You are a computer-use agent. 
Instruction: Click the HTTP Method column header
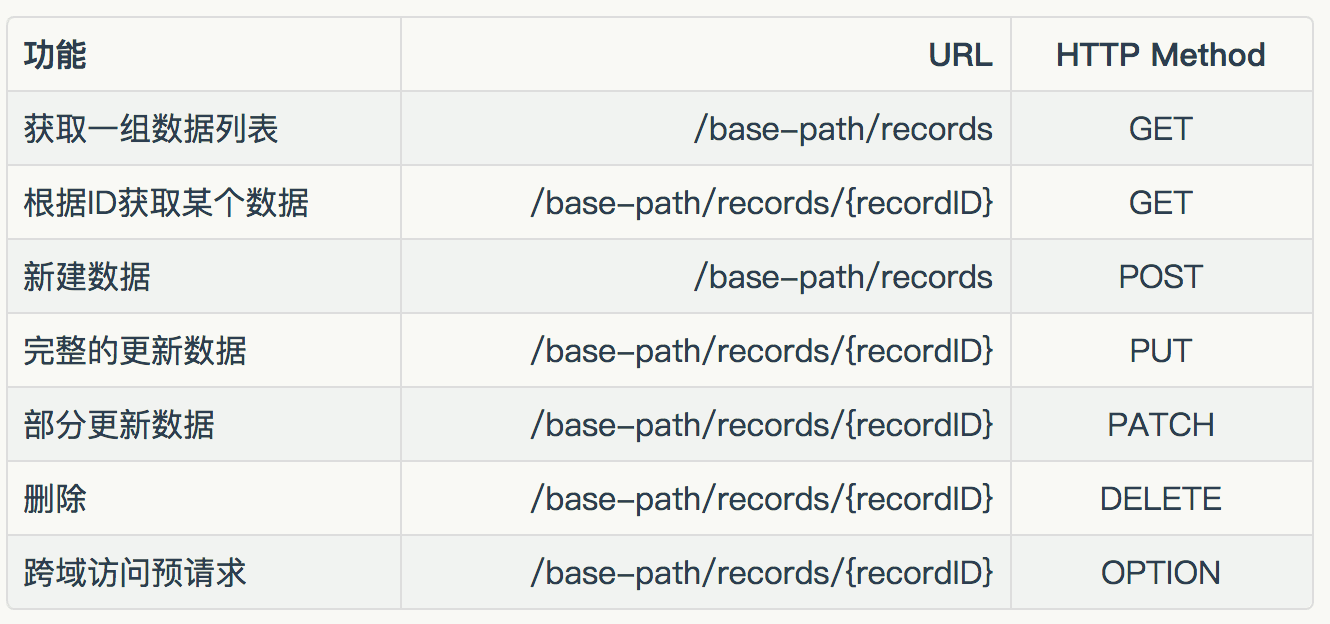(x=1161, y=55)
